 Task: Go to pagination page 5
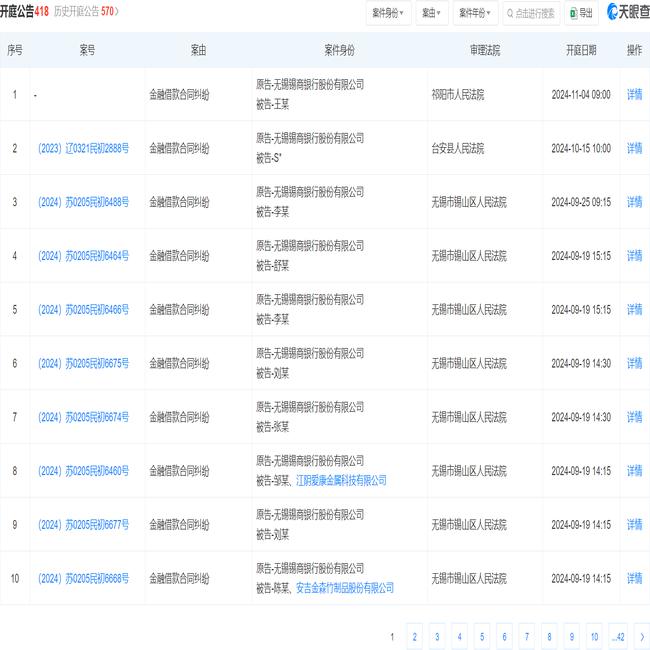click(482, 637)
